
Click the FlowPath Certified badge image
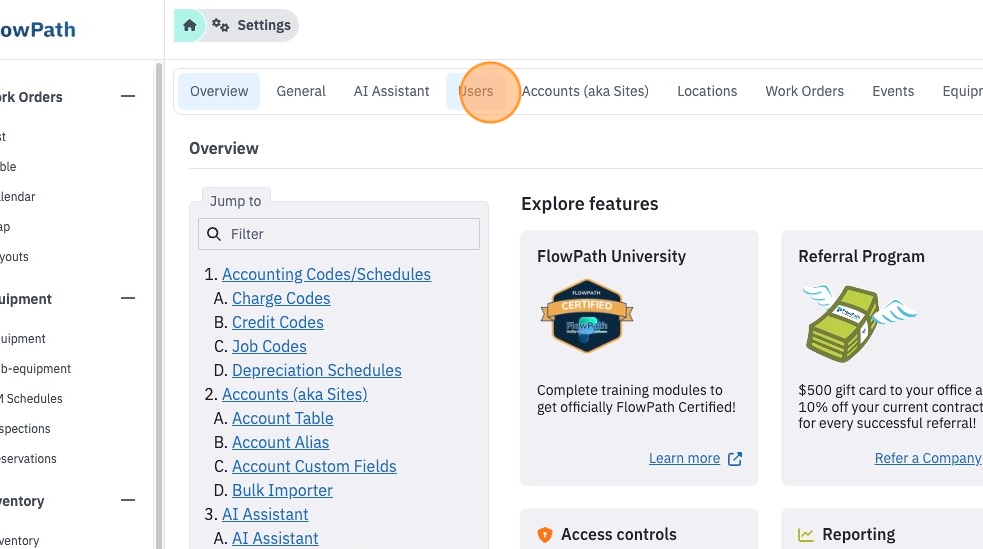(587, 315)
